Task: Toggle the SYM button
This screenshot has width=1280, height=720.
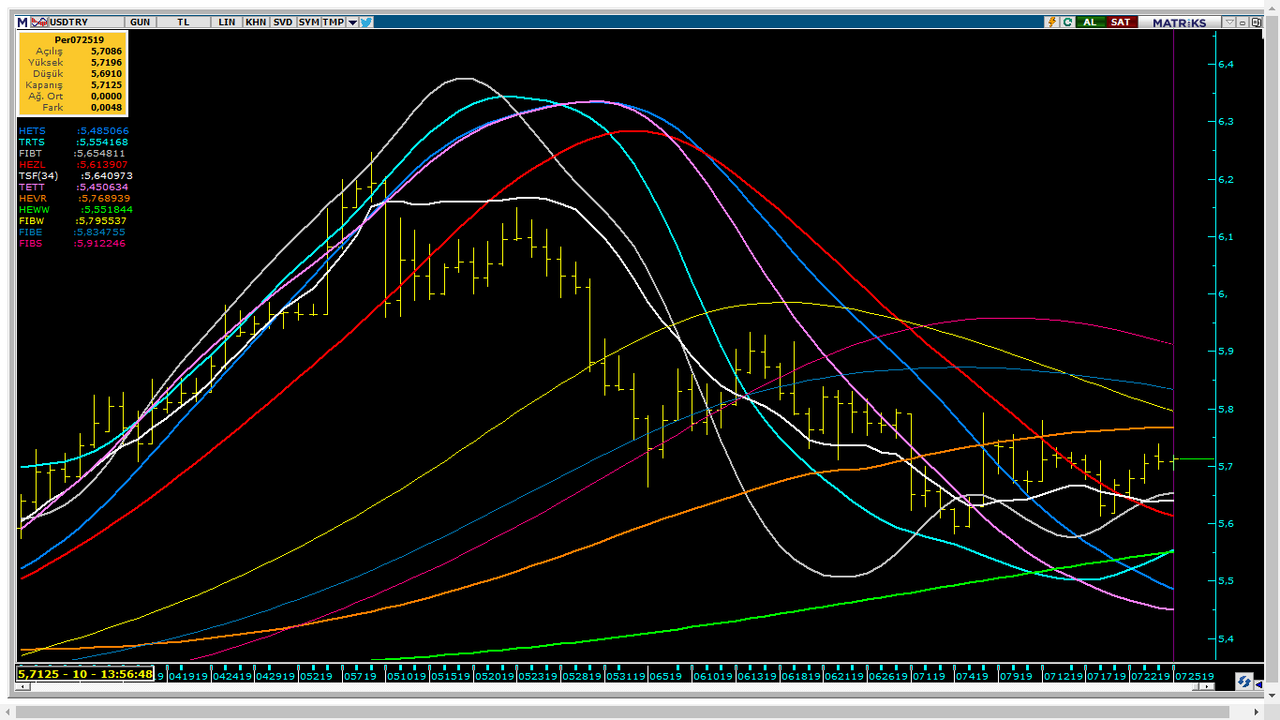Action: (309, 22)
